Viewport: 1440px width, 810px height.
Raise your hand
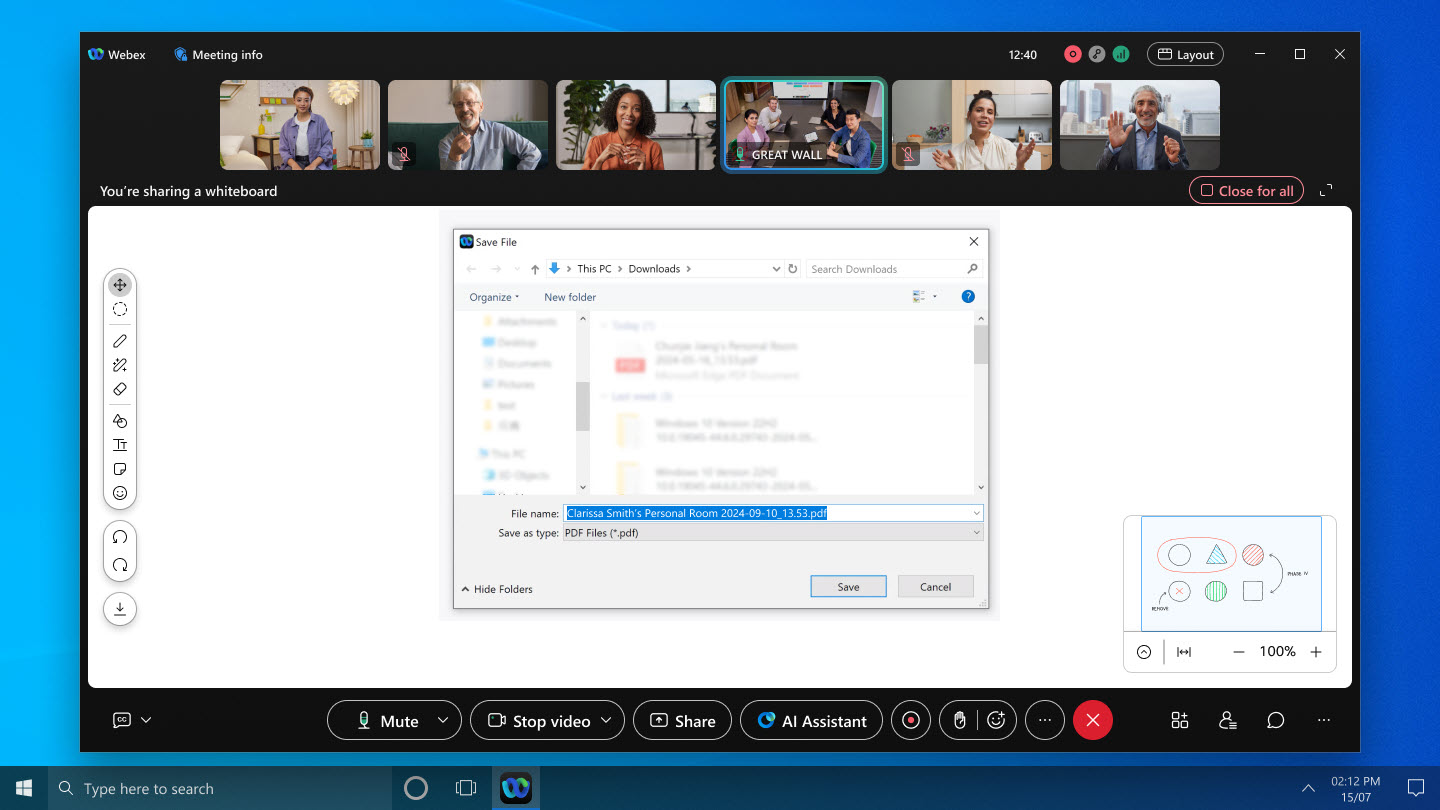pyautogui.click(x=960, y=720)
